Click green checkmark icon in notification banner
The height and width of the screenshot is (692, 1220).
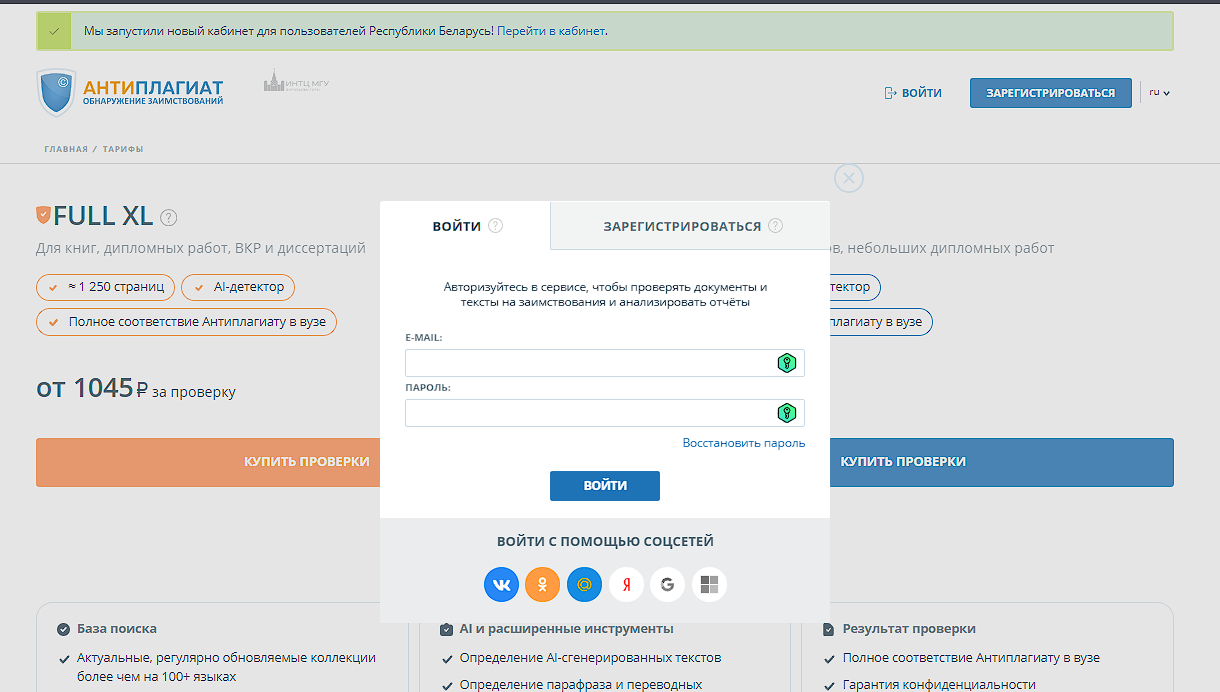click(53, 31)
